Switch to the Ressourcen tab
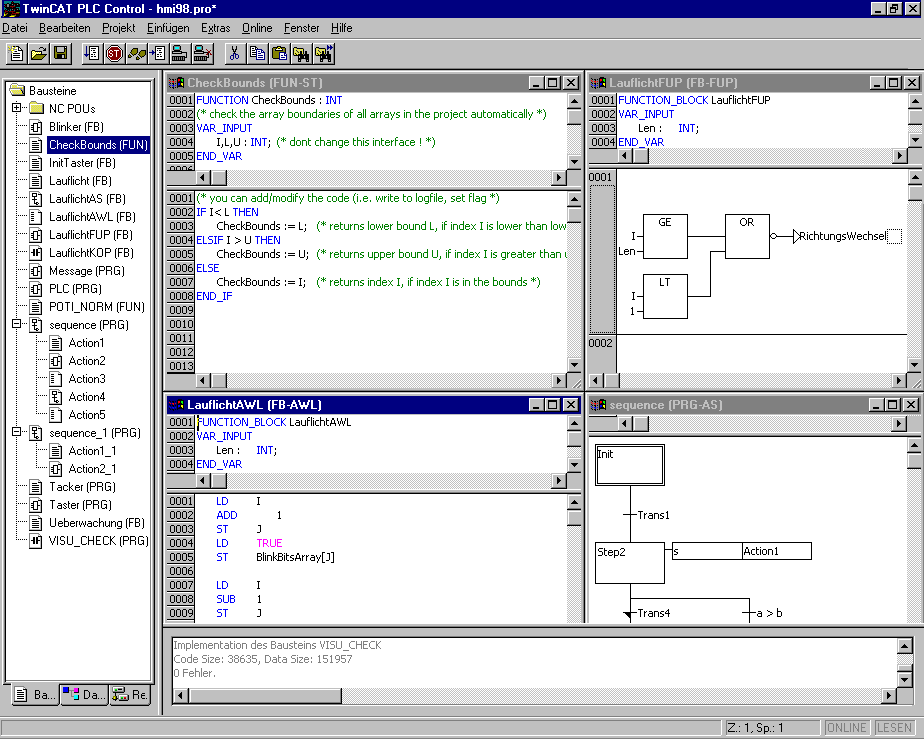Image resolution: width=924 pixels, height=739 pixels. point(130,694)
